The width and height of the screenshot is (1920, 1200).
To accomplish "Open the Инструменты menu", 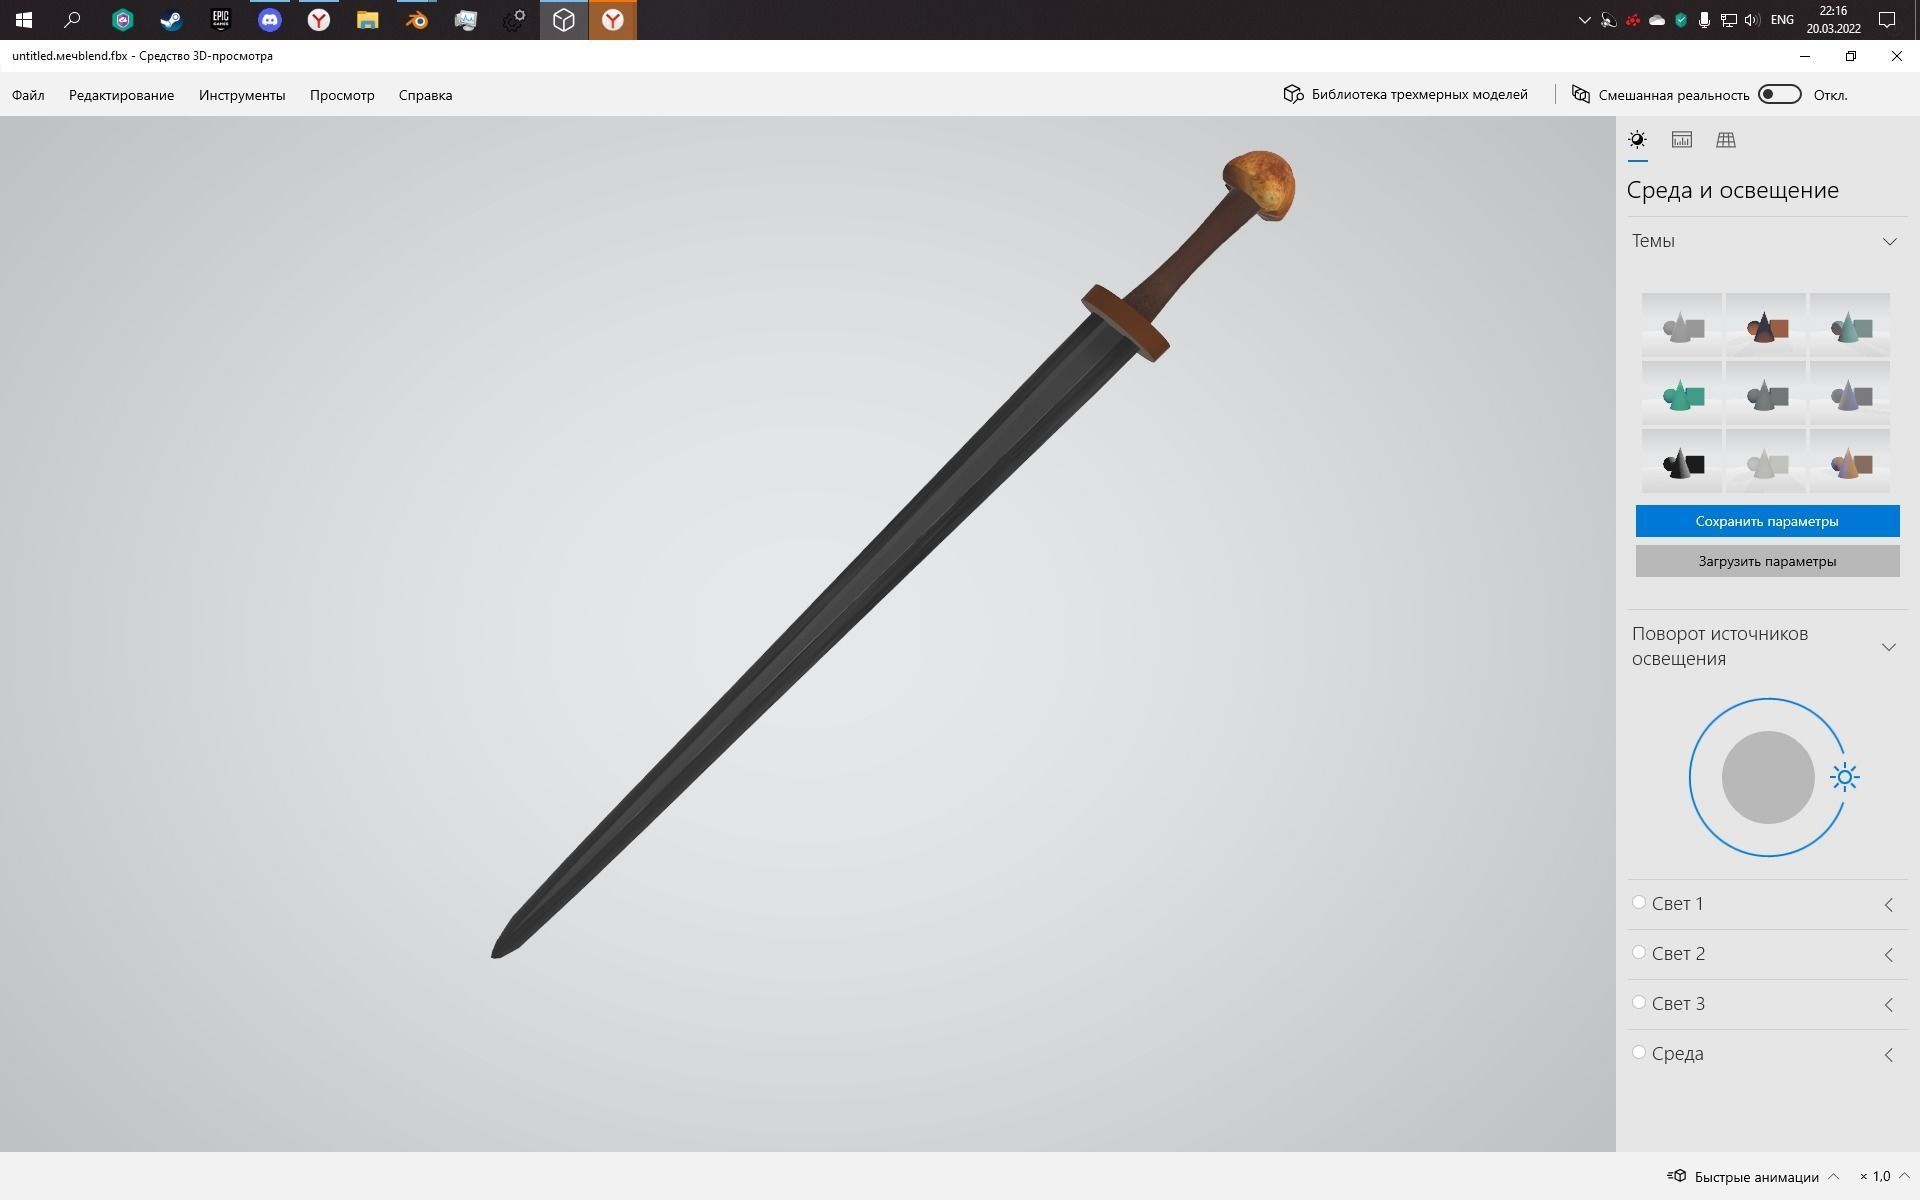I will tap(242, 95).
